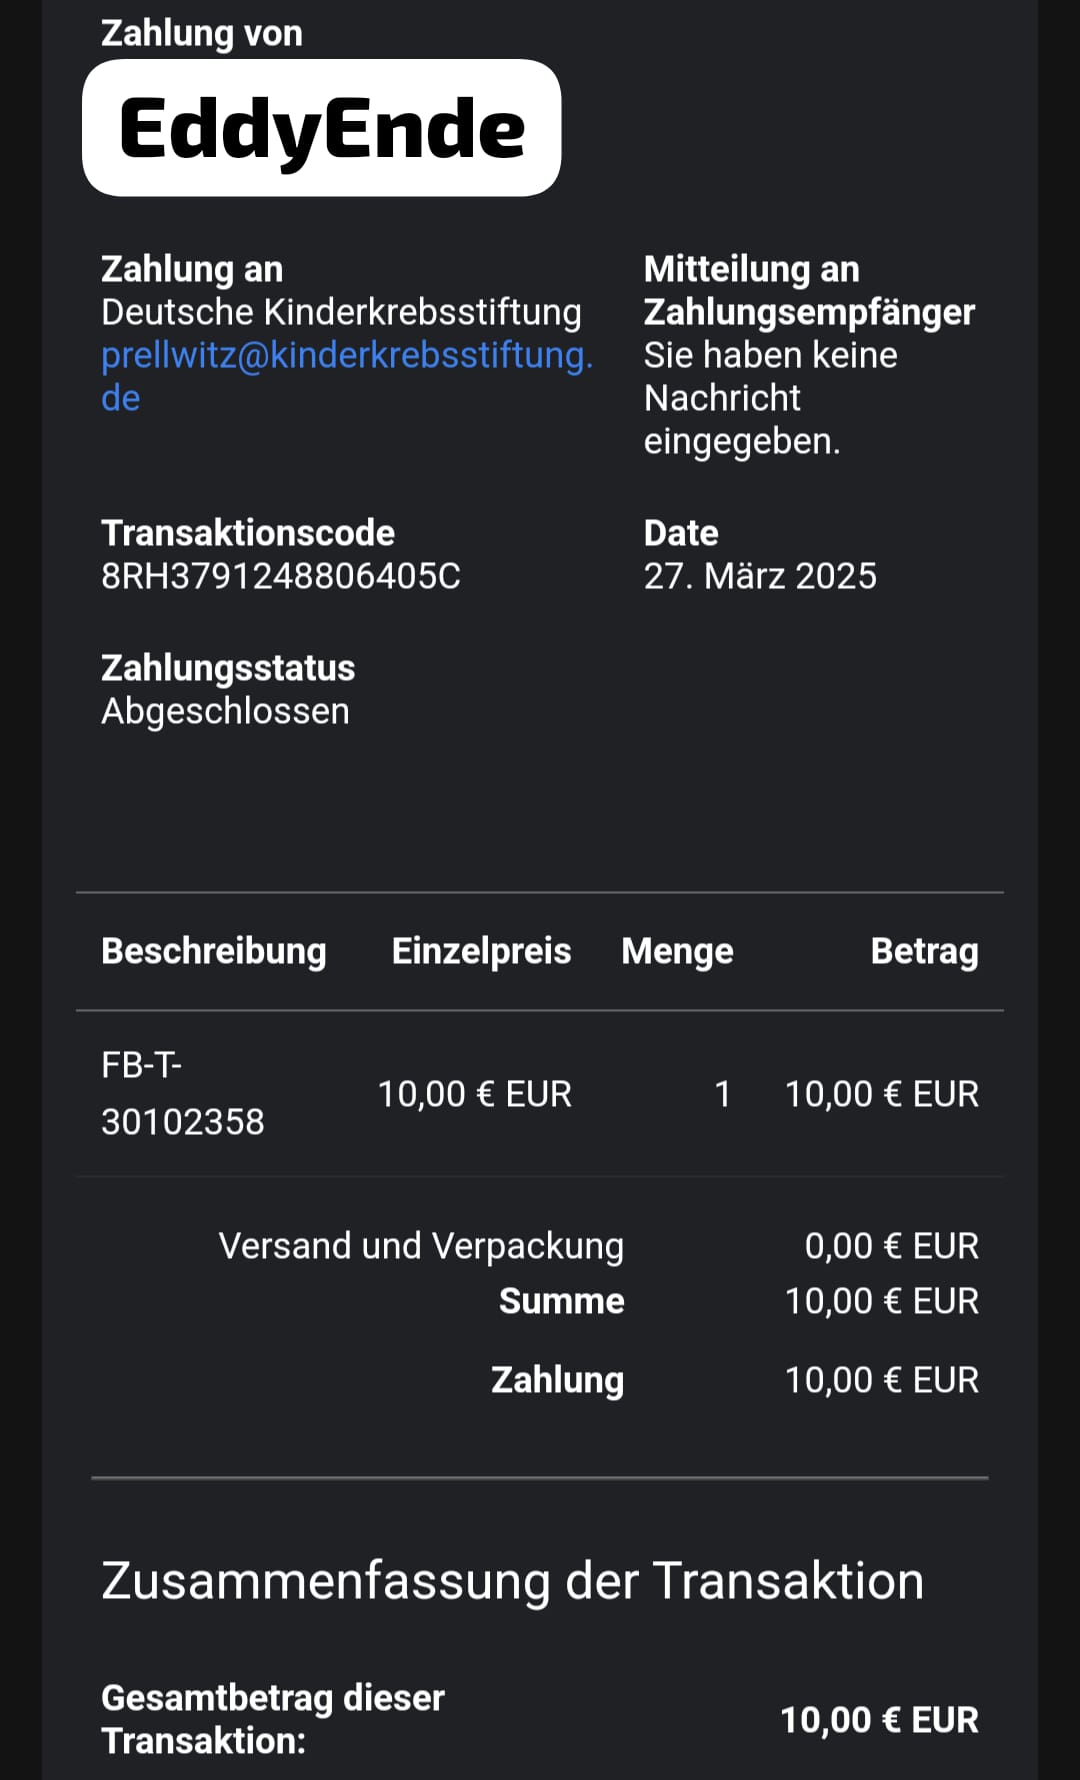
Task: Click the Einzelpreis column header
Action: point(481,951)
